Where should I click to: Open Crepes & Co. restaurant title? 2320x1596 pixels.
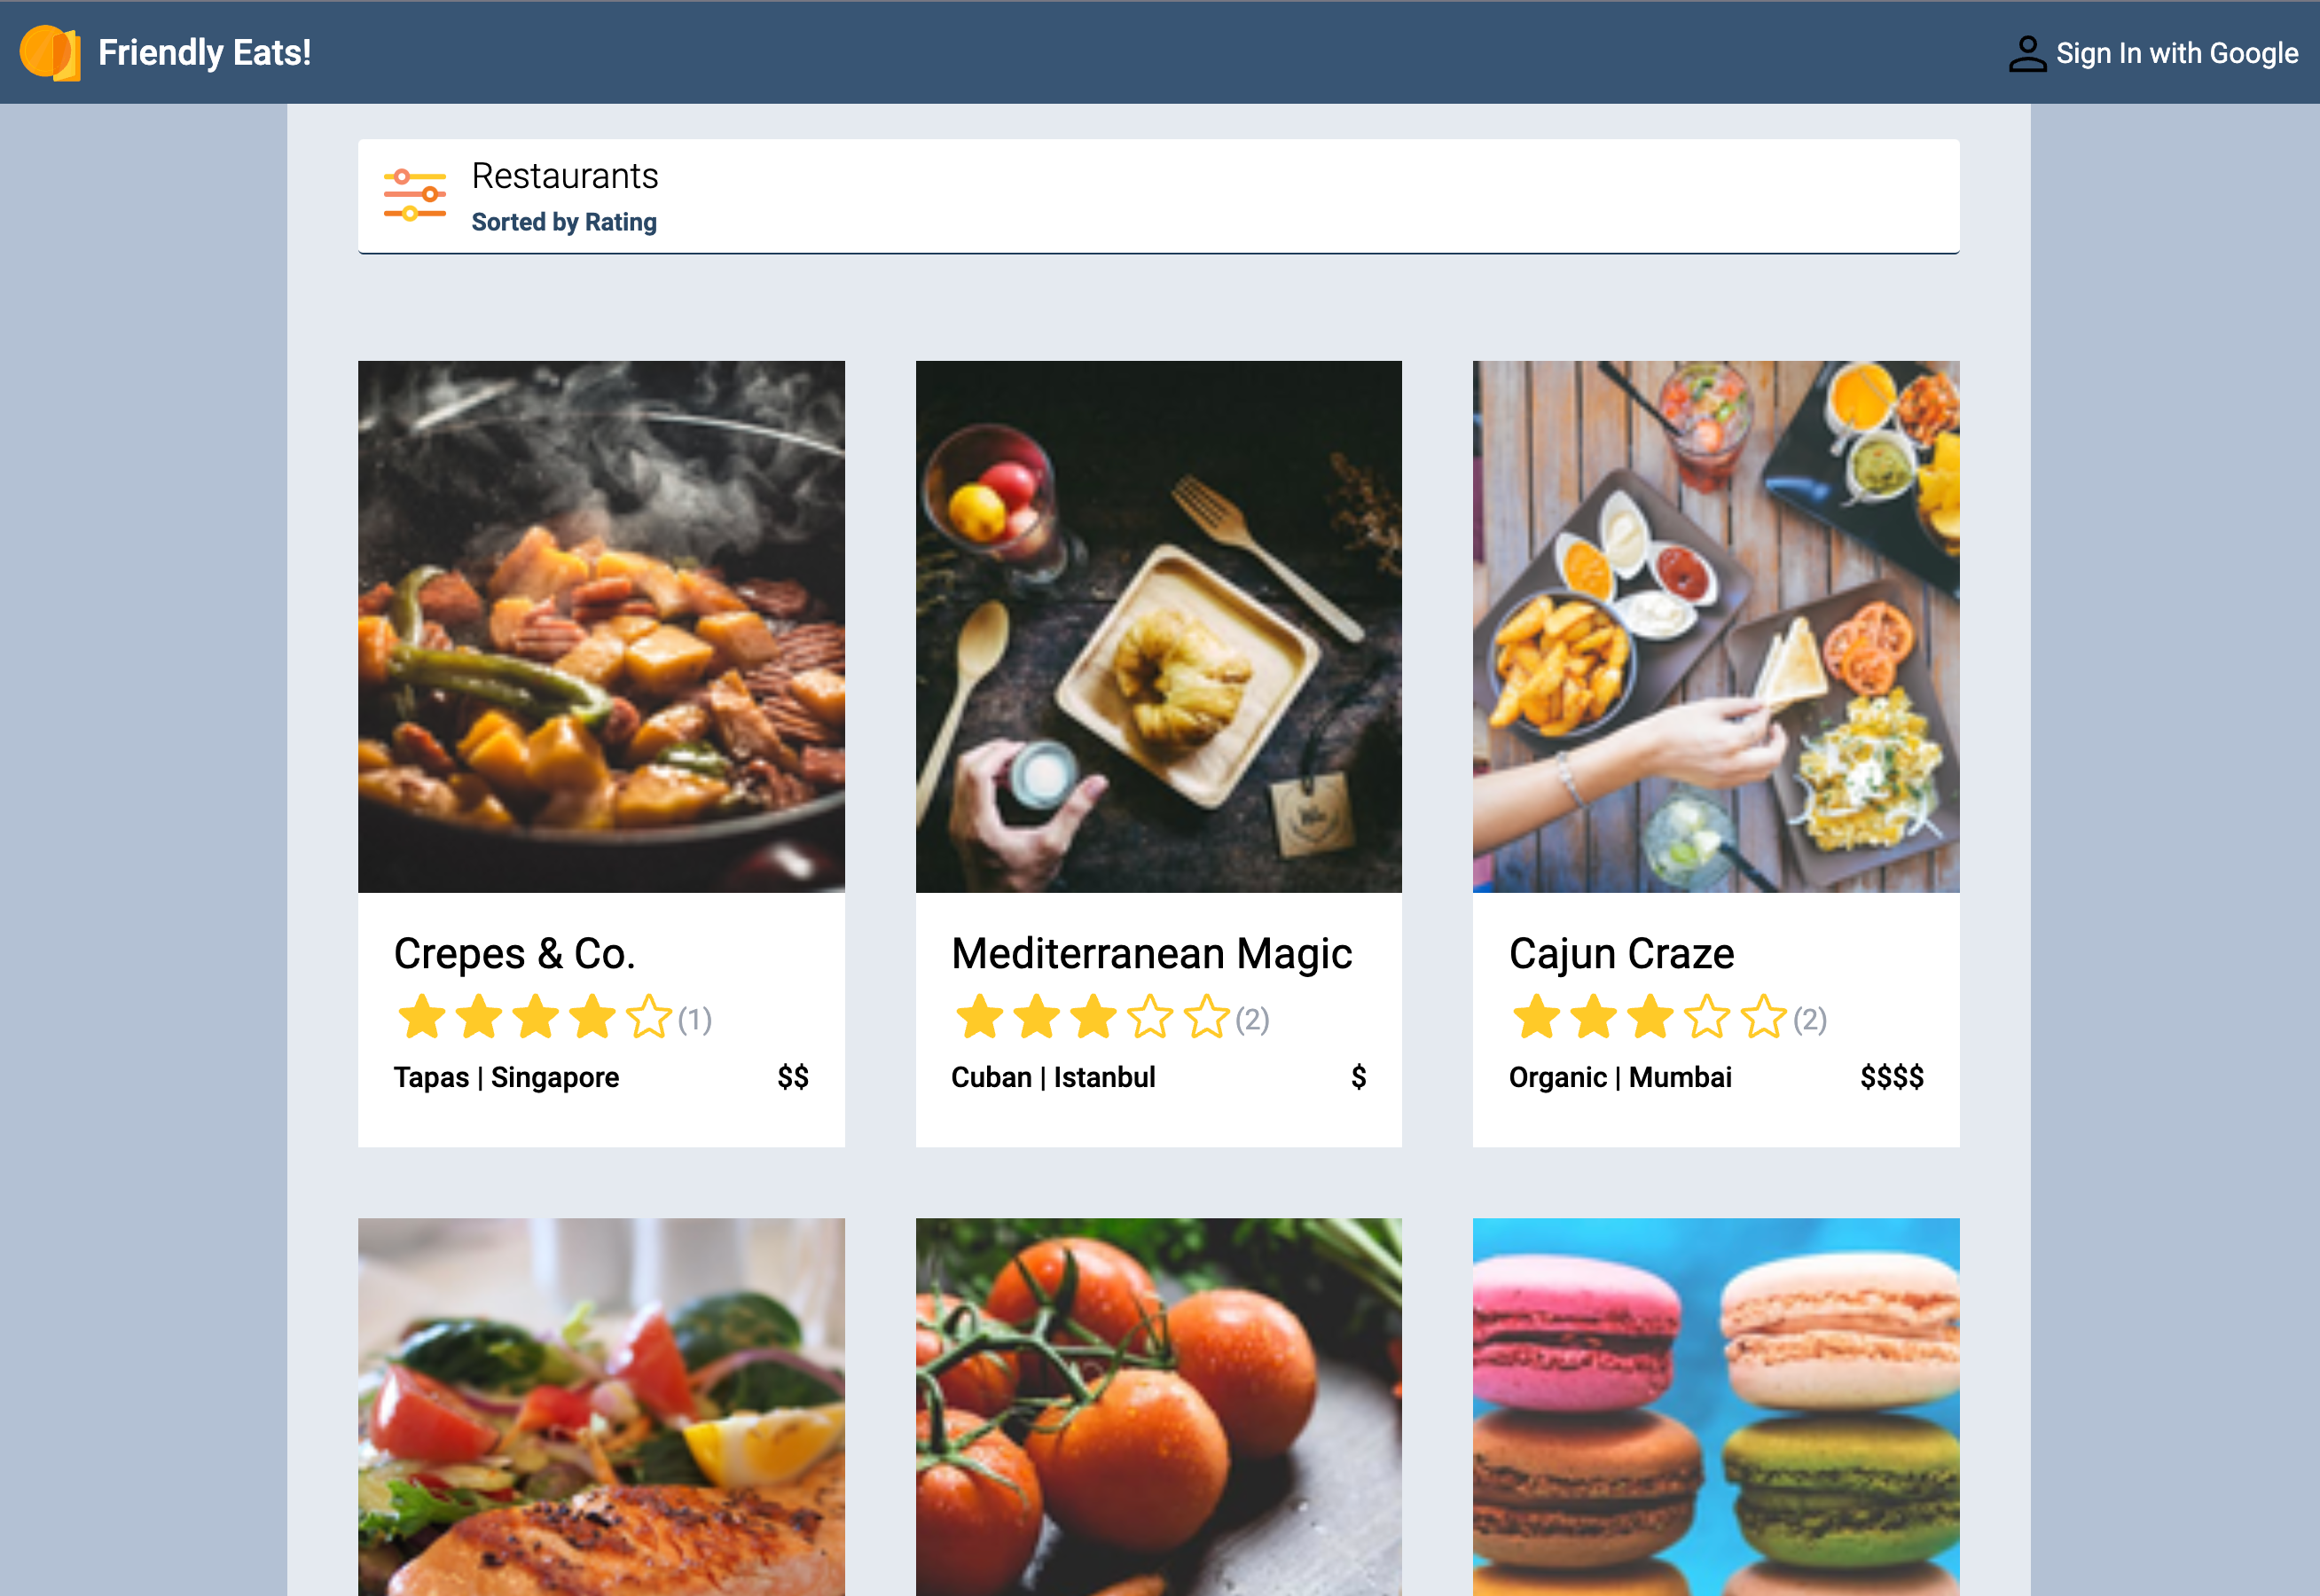(x=514, y=953)
